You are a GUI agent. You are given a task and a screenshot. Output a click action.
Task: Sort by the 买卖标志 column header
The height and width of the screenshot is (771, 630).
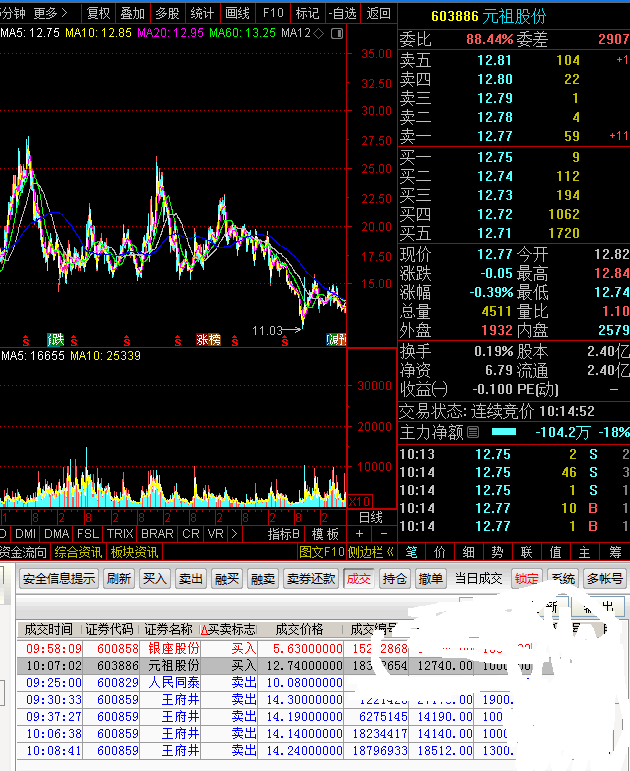coord(228,629)
